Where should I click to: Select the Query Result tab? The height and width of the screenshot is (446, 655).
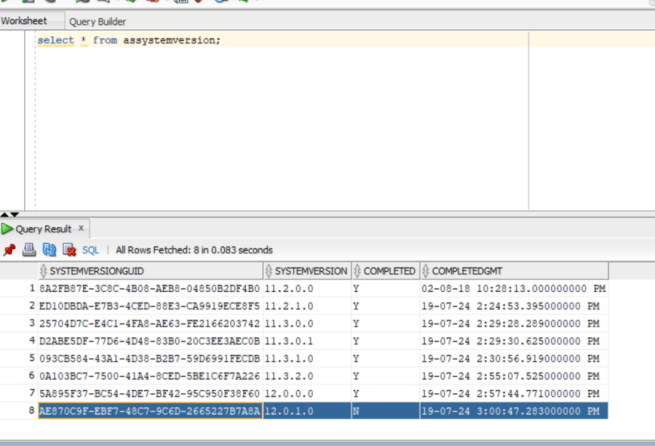[43, 229]
